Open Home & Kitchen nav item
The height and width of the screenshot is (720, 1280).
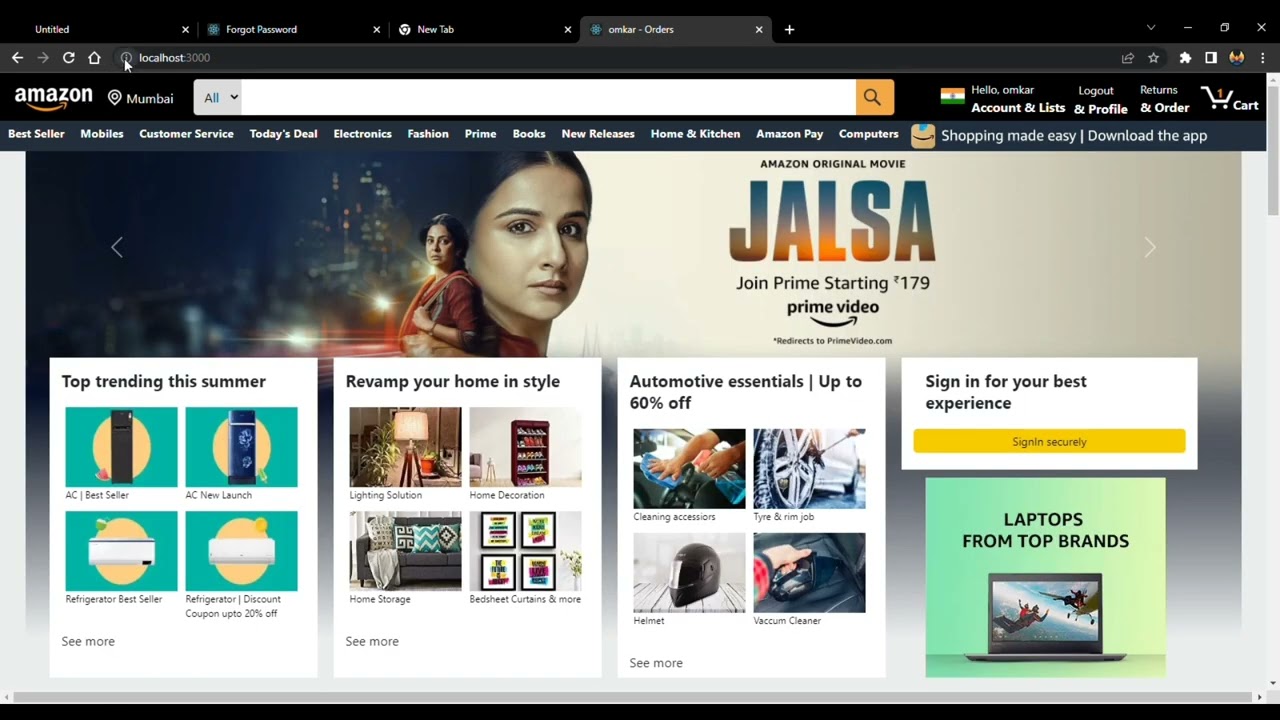coord(695,134)
